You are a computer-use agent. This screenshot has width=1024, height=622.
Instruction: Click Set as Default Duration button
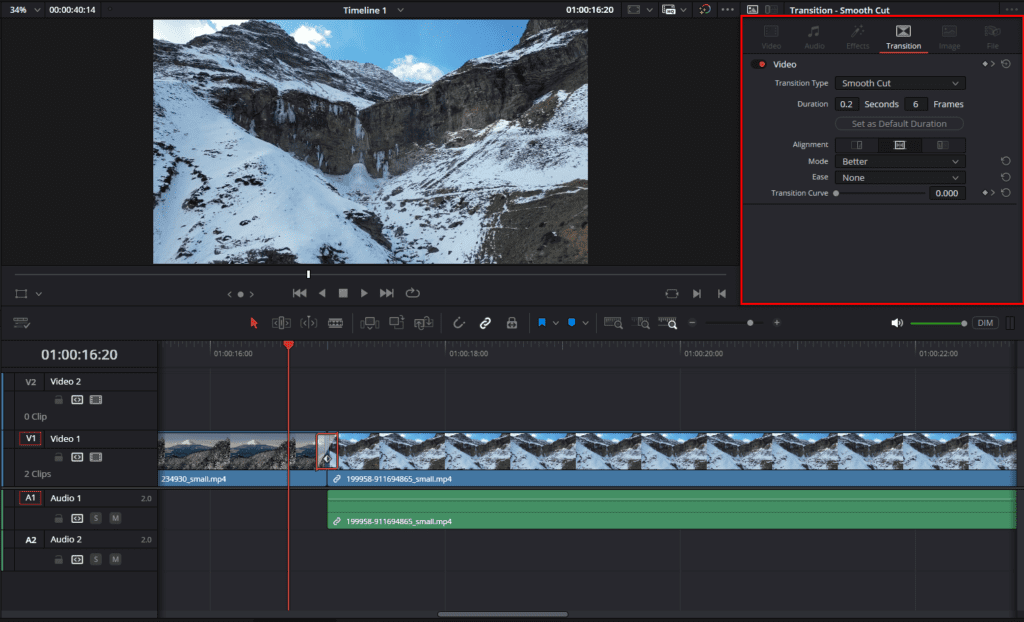899,124
